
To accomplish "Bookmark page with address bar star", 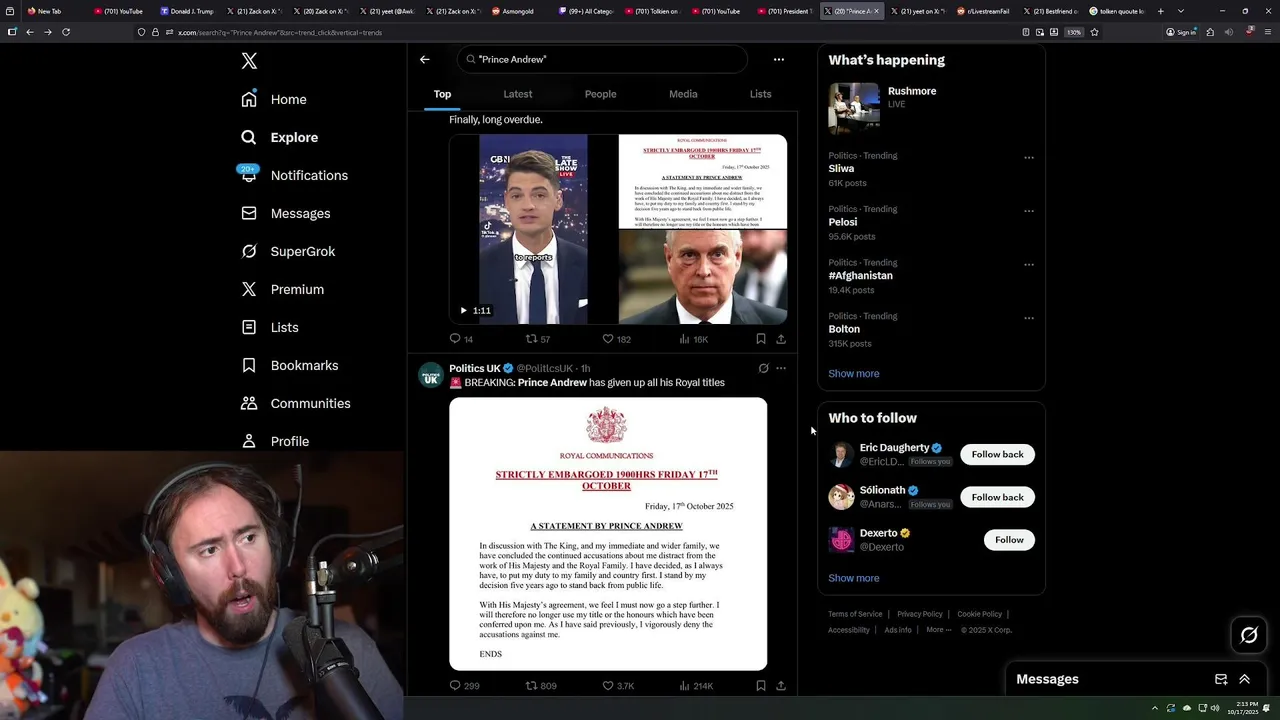I will 1094,32.
